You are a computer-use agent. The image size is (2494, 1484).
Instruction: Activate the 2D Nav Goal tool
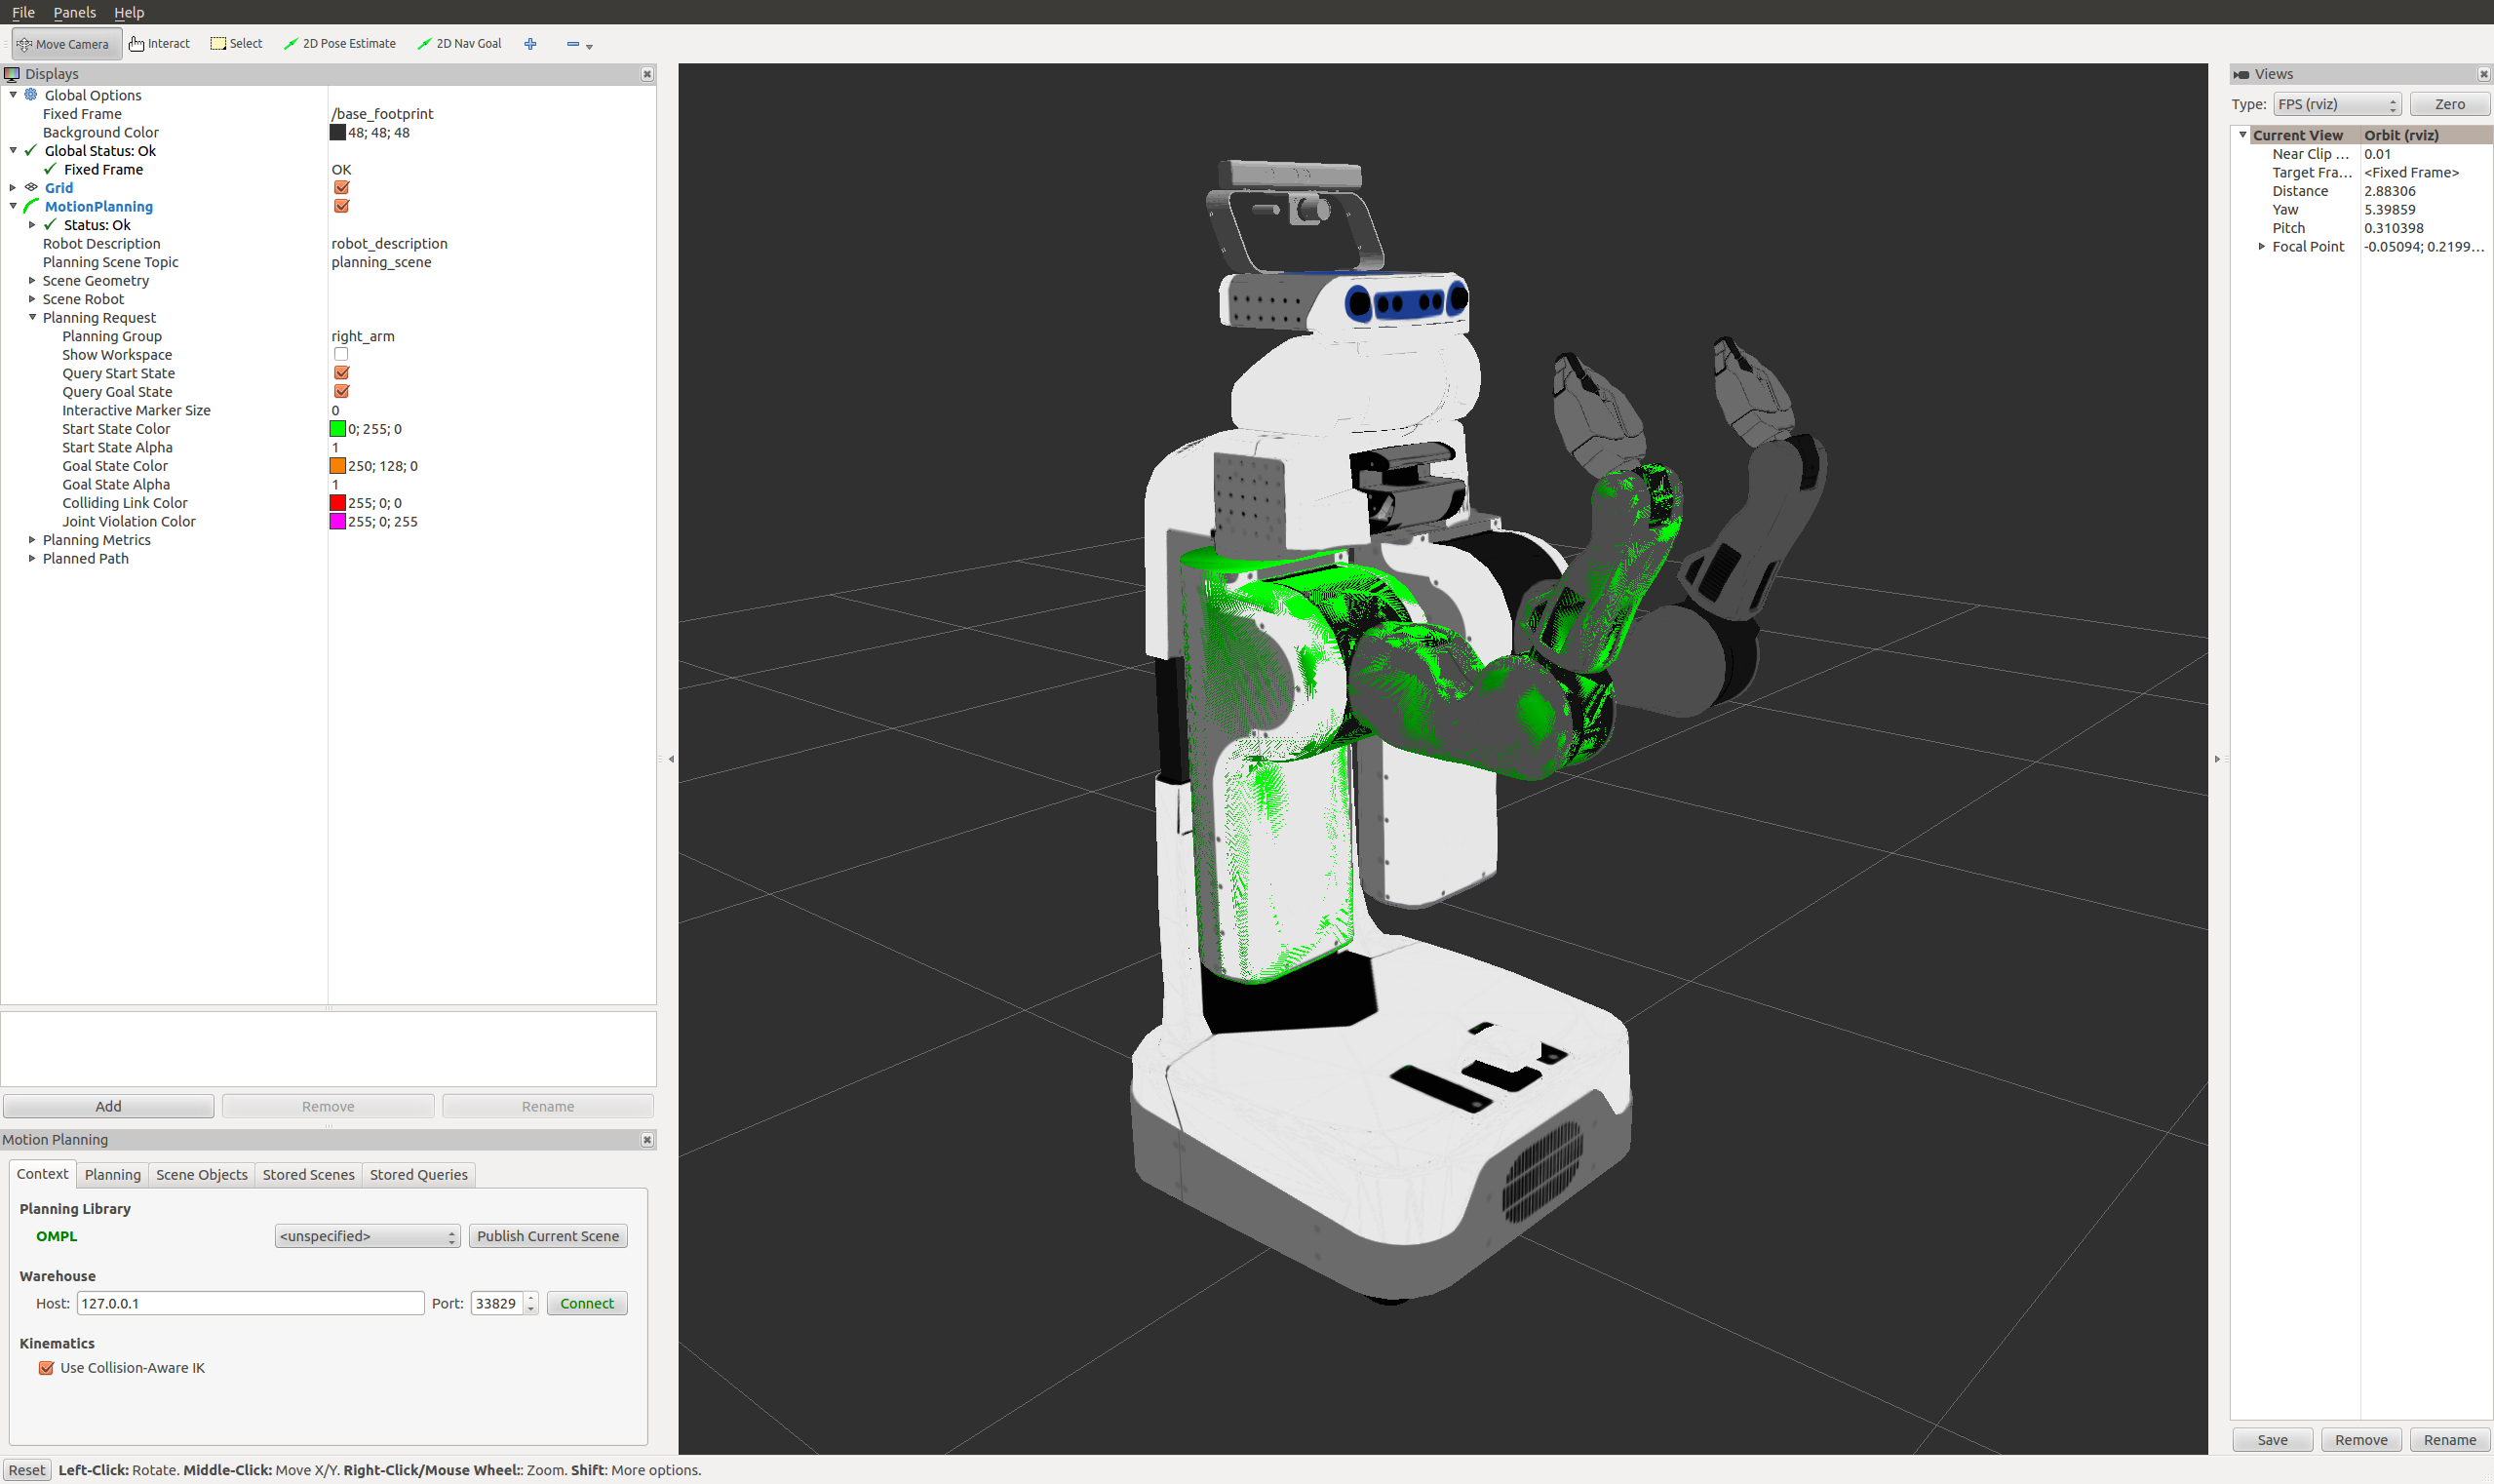click(460, 44)
